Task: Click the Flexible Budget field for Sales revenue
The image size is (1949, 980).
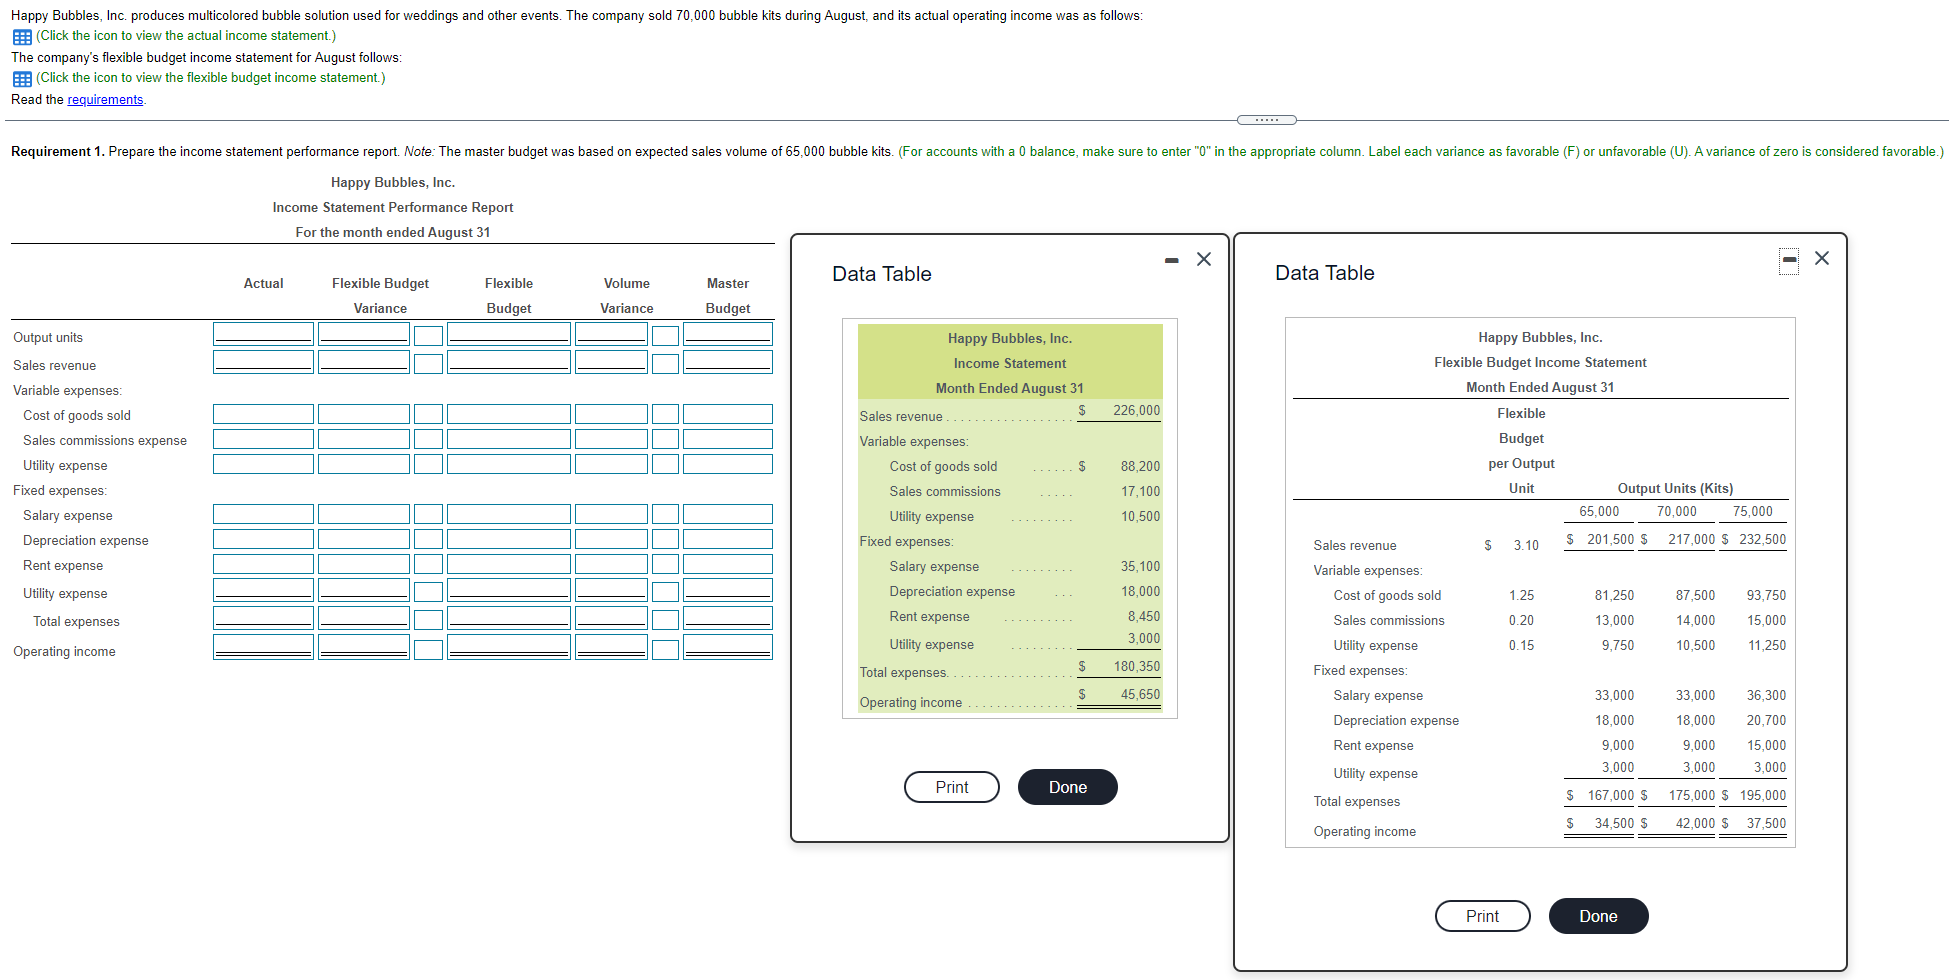Action: click(508, 360)
